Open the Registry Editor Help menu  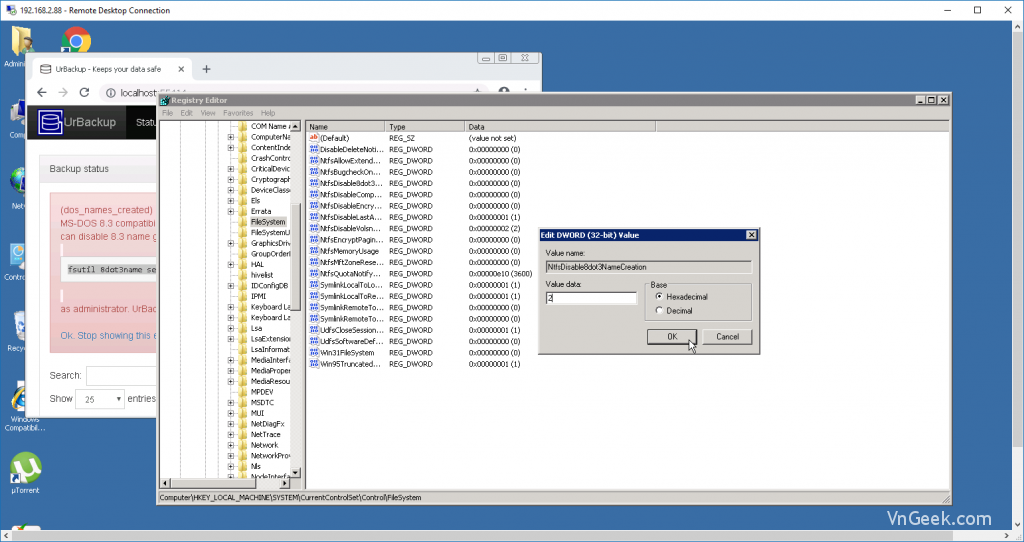[268, 113]
